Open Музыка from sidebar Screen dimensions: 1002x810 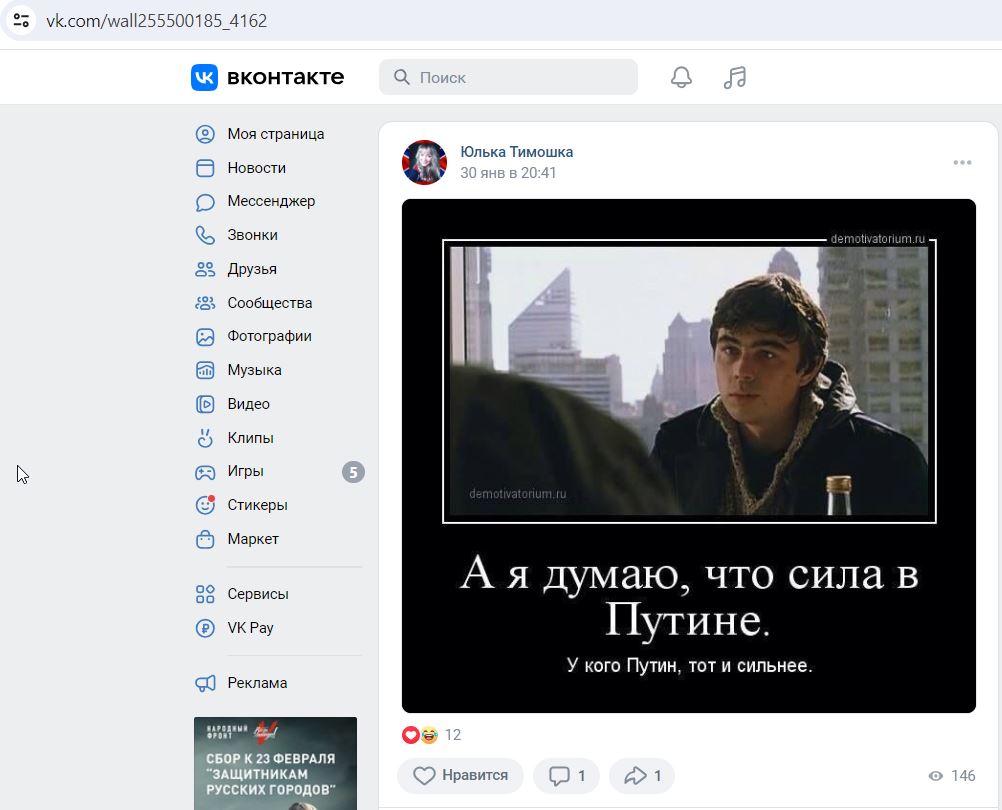coord(254,371)
